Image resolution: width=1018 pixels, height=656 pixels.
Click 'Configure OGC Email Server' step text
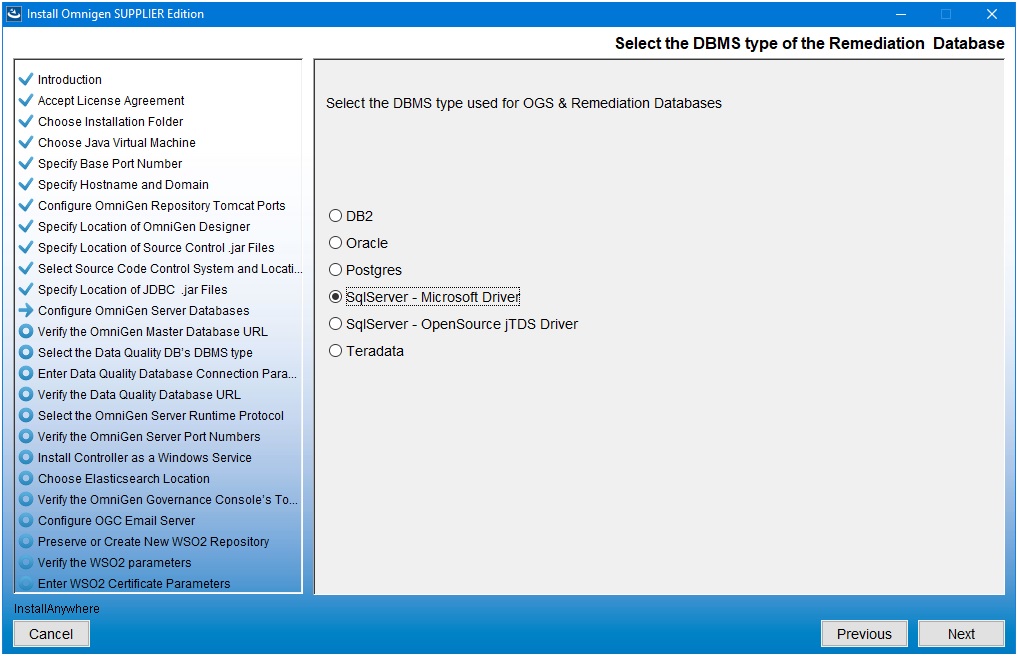point(116,520)
